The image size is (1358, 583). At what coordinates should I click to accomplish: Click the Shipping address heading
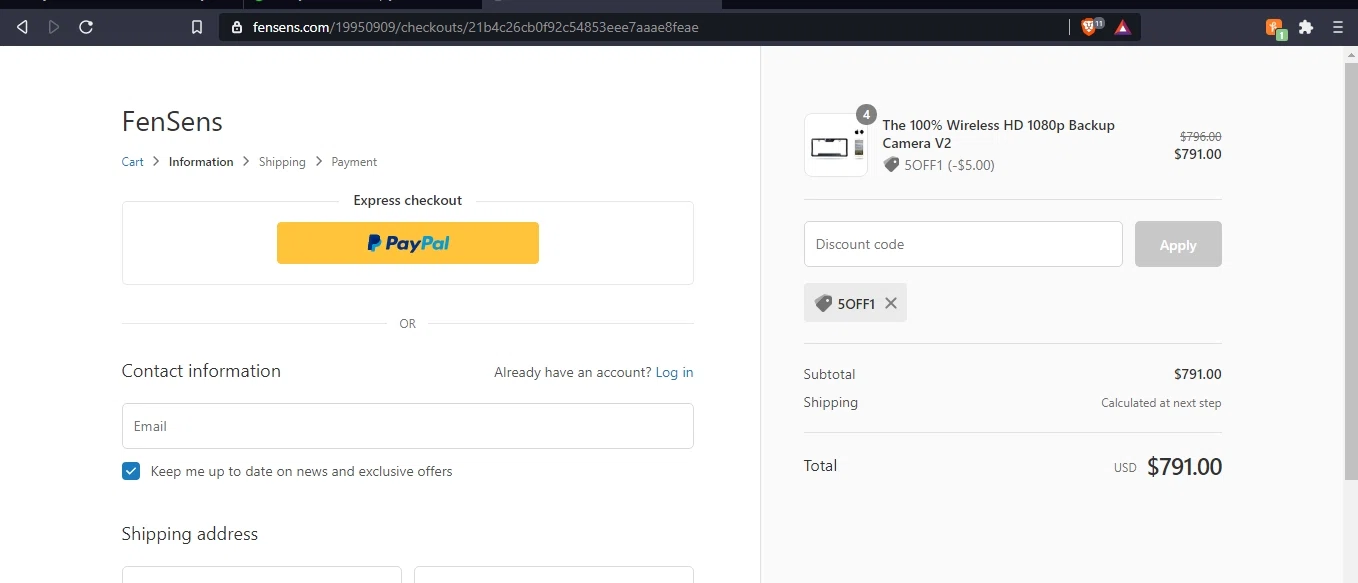(190, 534)
